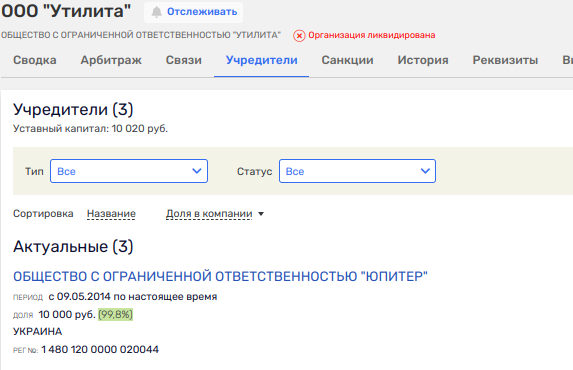Click the Уставный капитал: 10 020 руб. text

pos(90,129)
